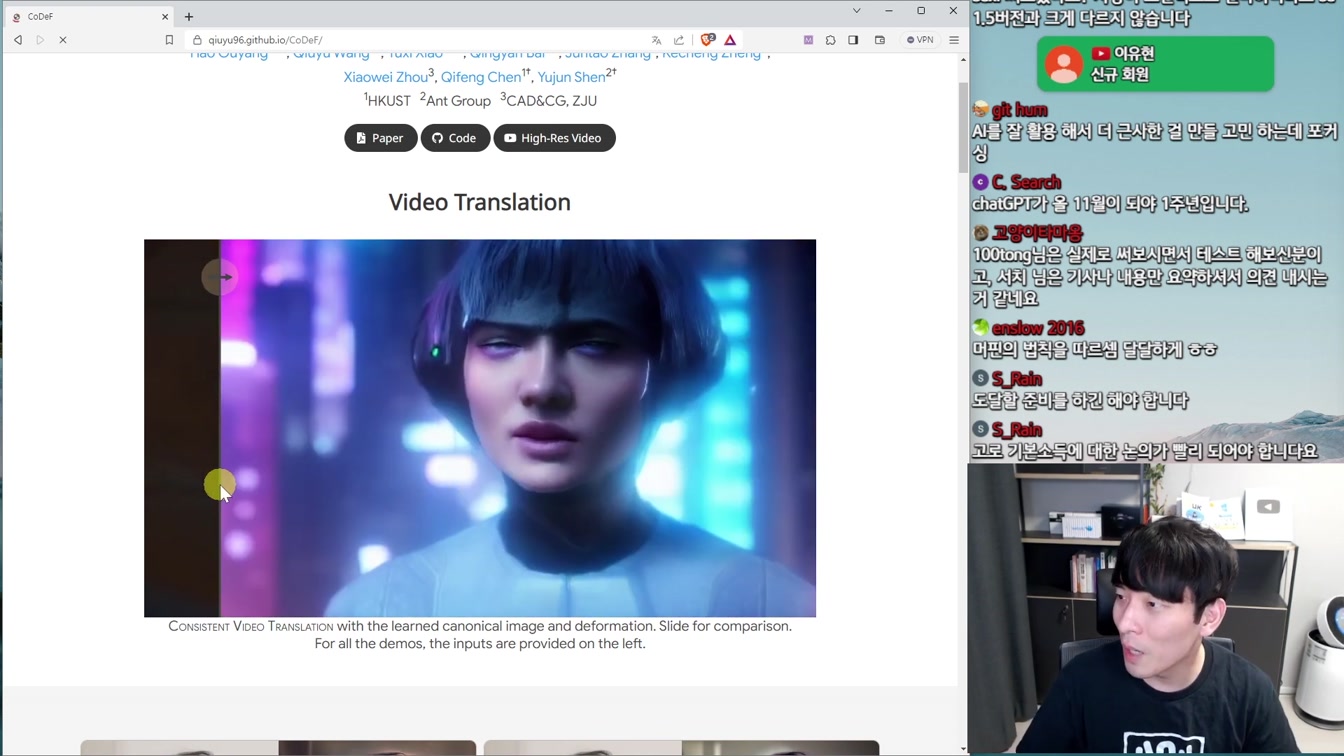Image resolution: width=1344 pixels, height=756 pixels.
Task: Open the VPN button
Action: click(x=920, y=40)
